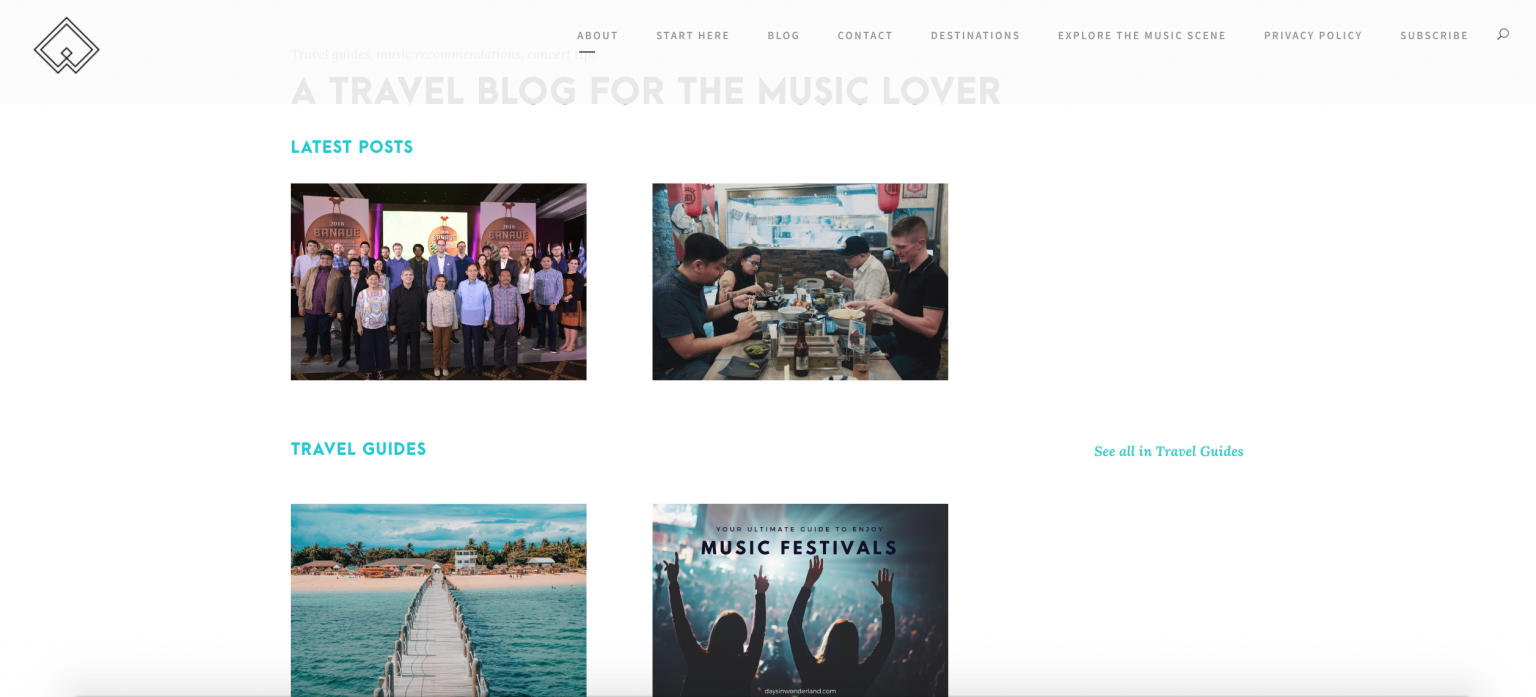Open the beach pier travel guide
This screenshot has width=1536, height=697.
click(x=438, y=600)
